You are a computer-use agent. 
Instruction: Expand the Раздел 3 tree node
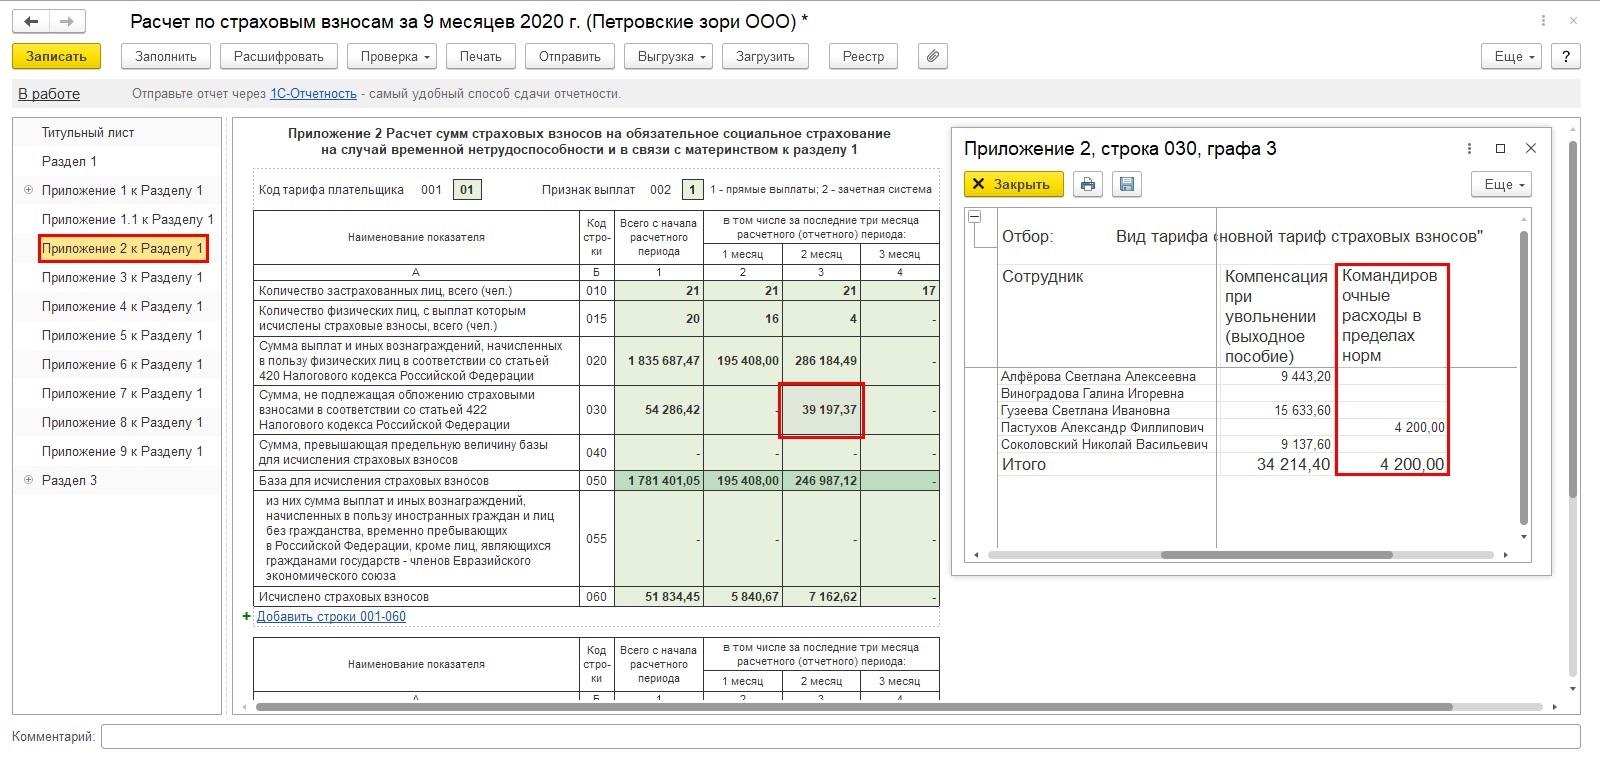[x=28, y=480]
